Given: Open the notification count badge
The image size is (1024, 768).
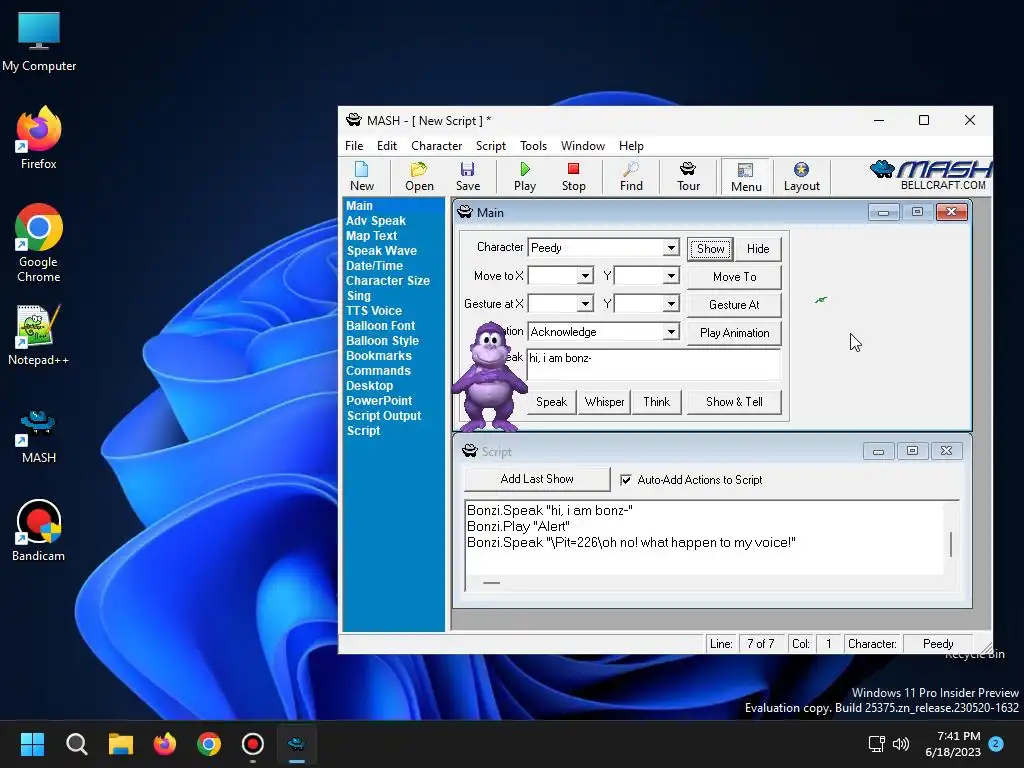Looking at the screenshot, I should click(996, 744).
